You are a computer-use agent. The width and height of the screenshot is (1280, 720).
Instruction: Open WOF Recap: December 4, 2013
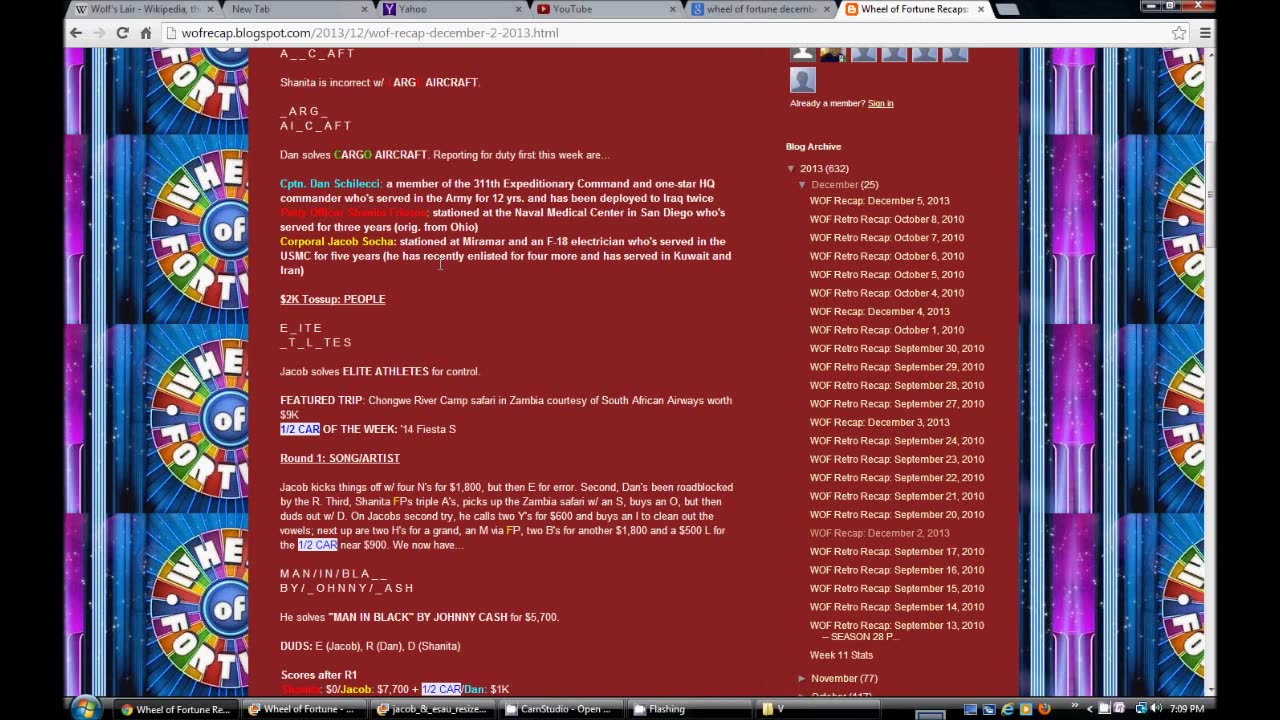880,312
